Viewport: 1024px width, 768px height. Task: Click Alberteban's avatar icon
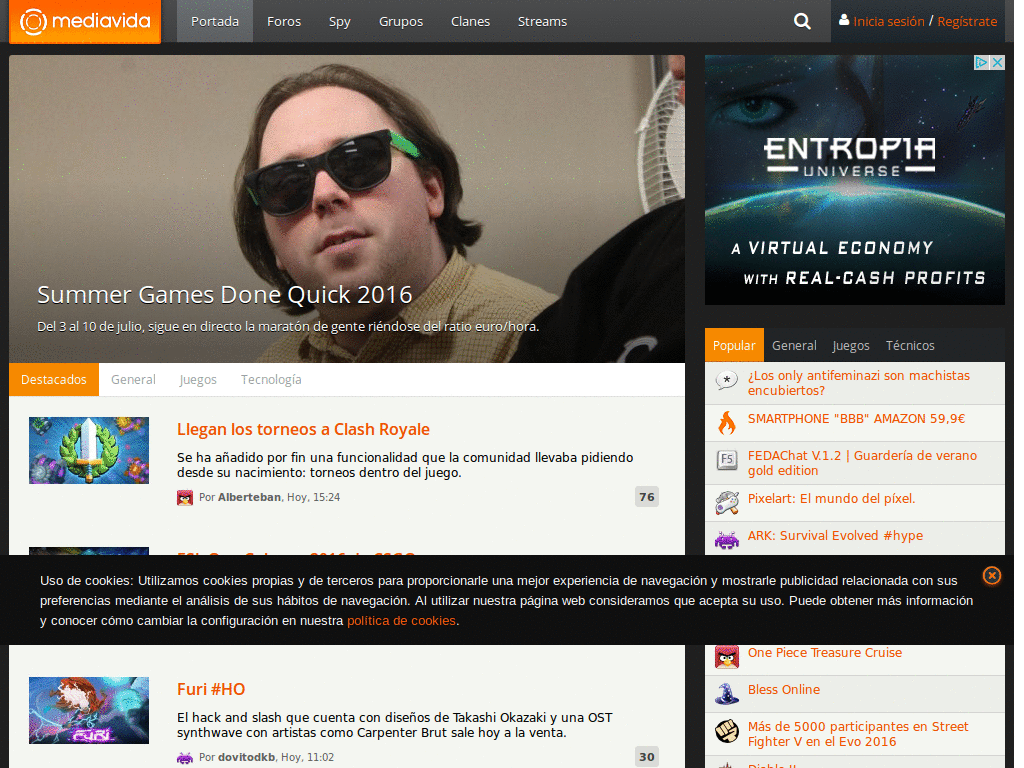pos(185,498)
